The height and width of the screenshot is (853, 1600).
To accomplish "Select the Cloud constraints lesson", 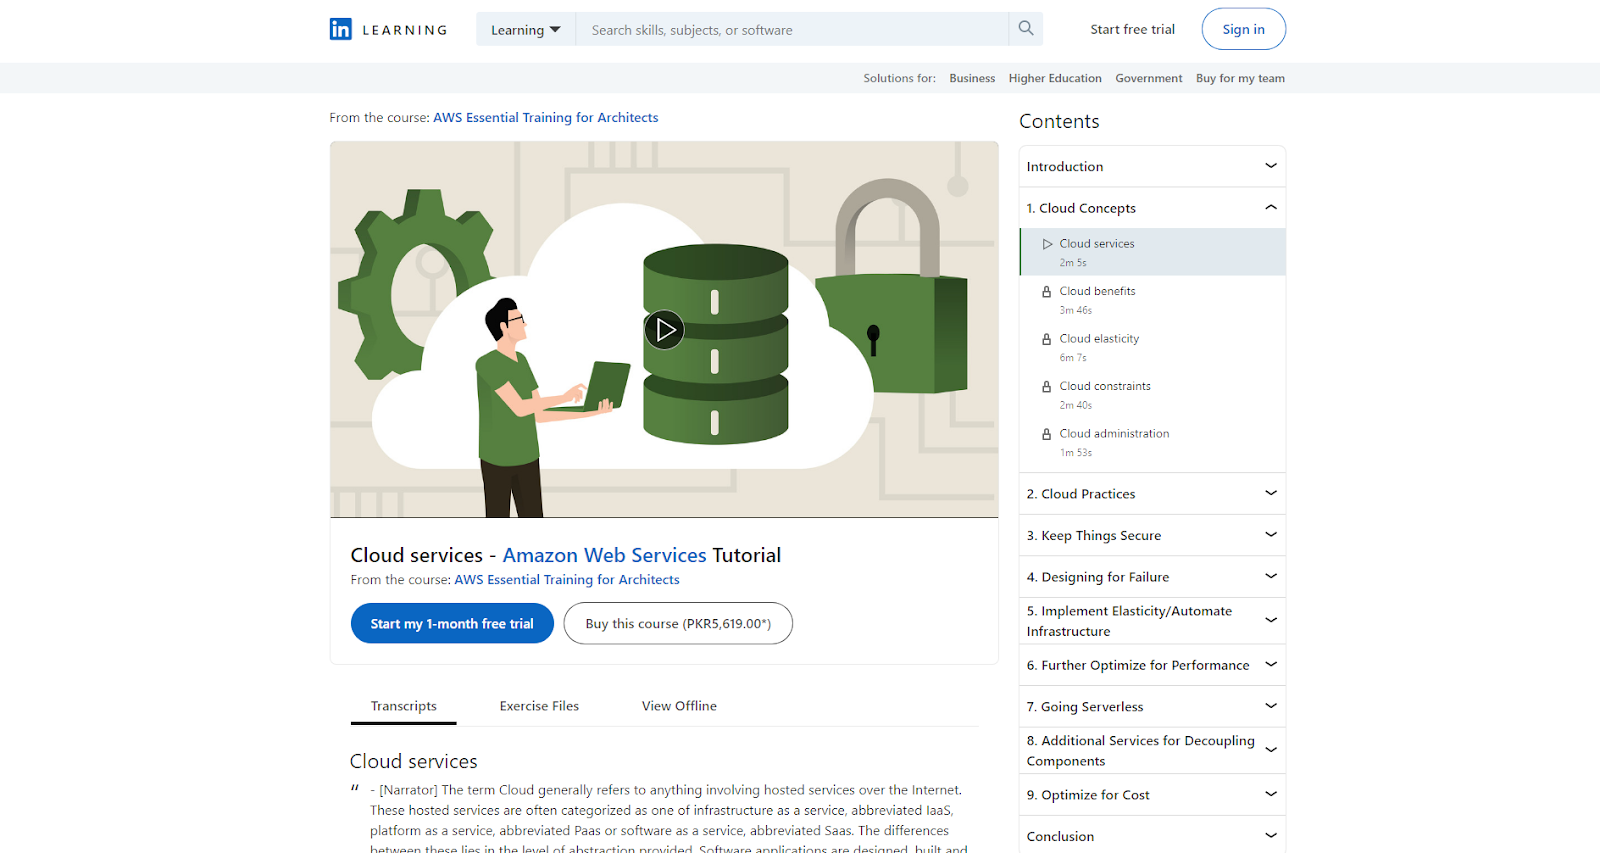I will pyautogui.click(x=1152, y=394).
